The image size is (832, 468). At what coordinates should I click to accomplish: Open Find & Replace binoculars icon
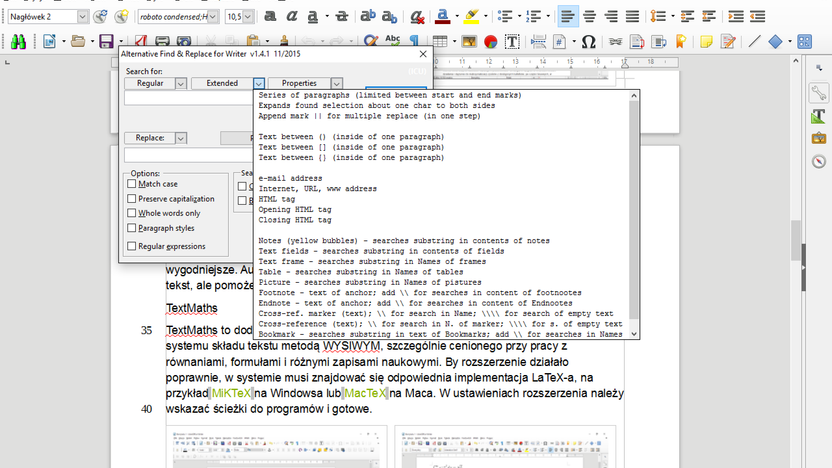tap(18, 41)
